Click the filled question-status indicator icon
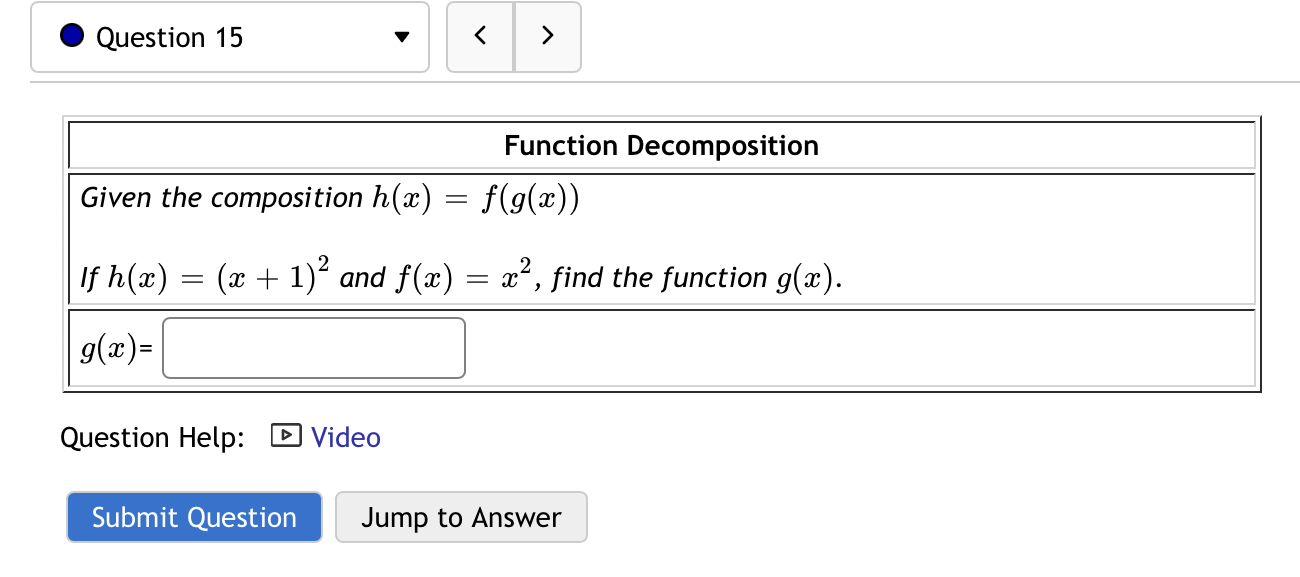 (x=70, y=35)
